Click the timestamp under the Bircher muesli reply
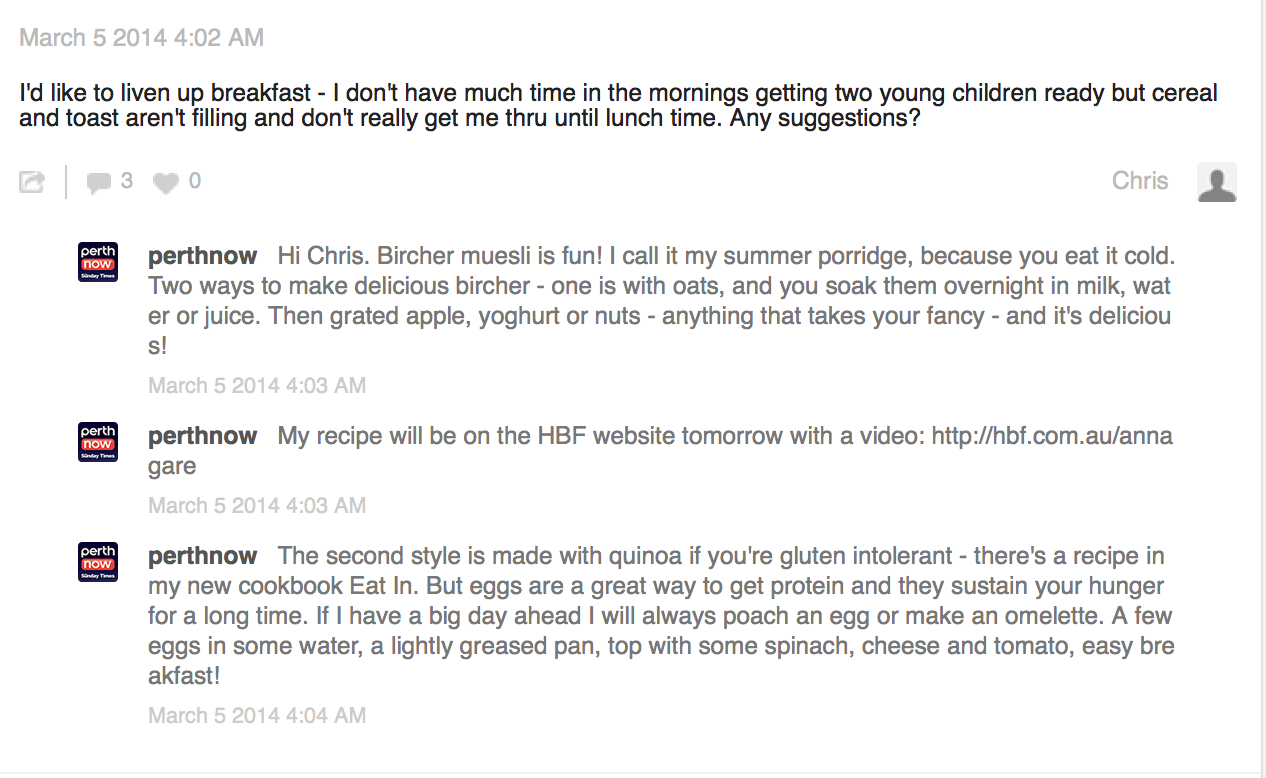 (257, 386)
